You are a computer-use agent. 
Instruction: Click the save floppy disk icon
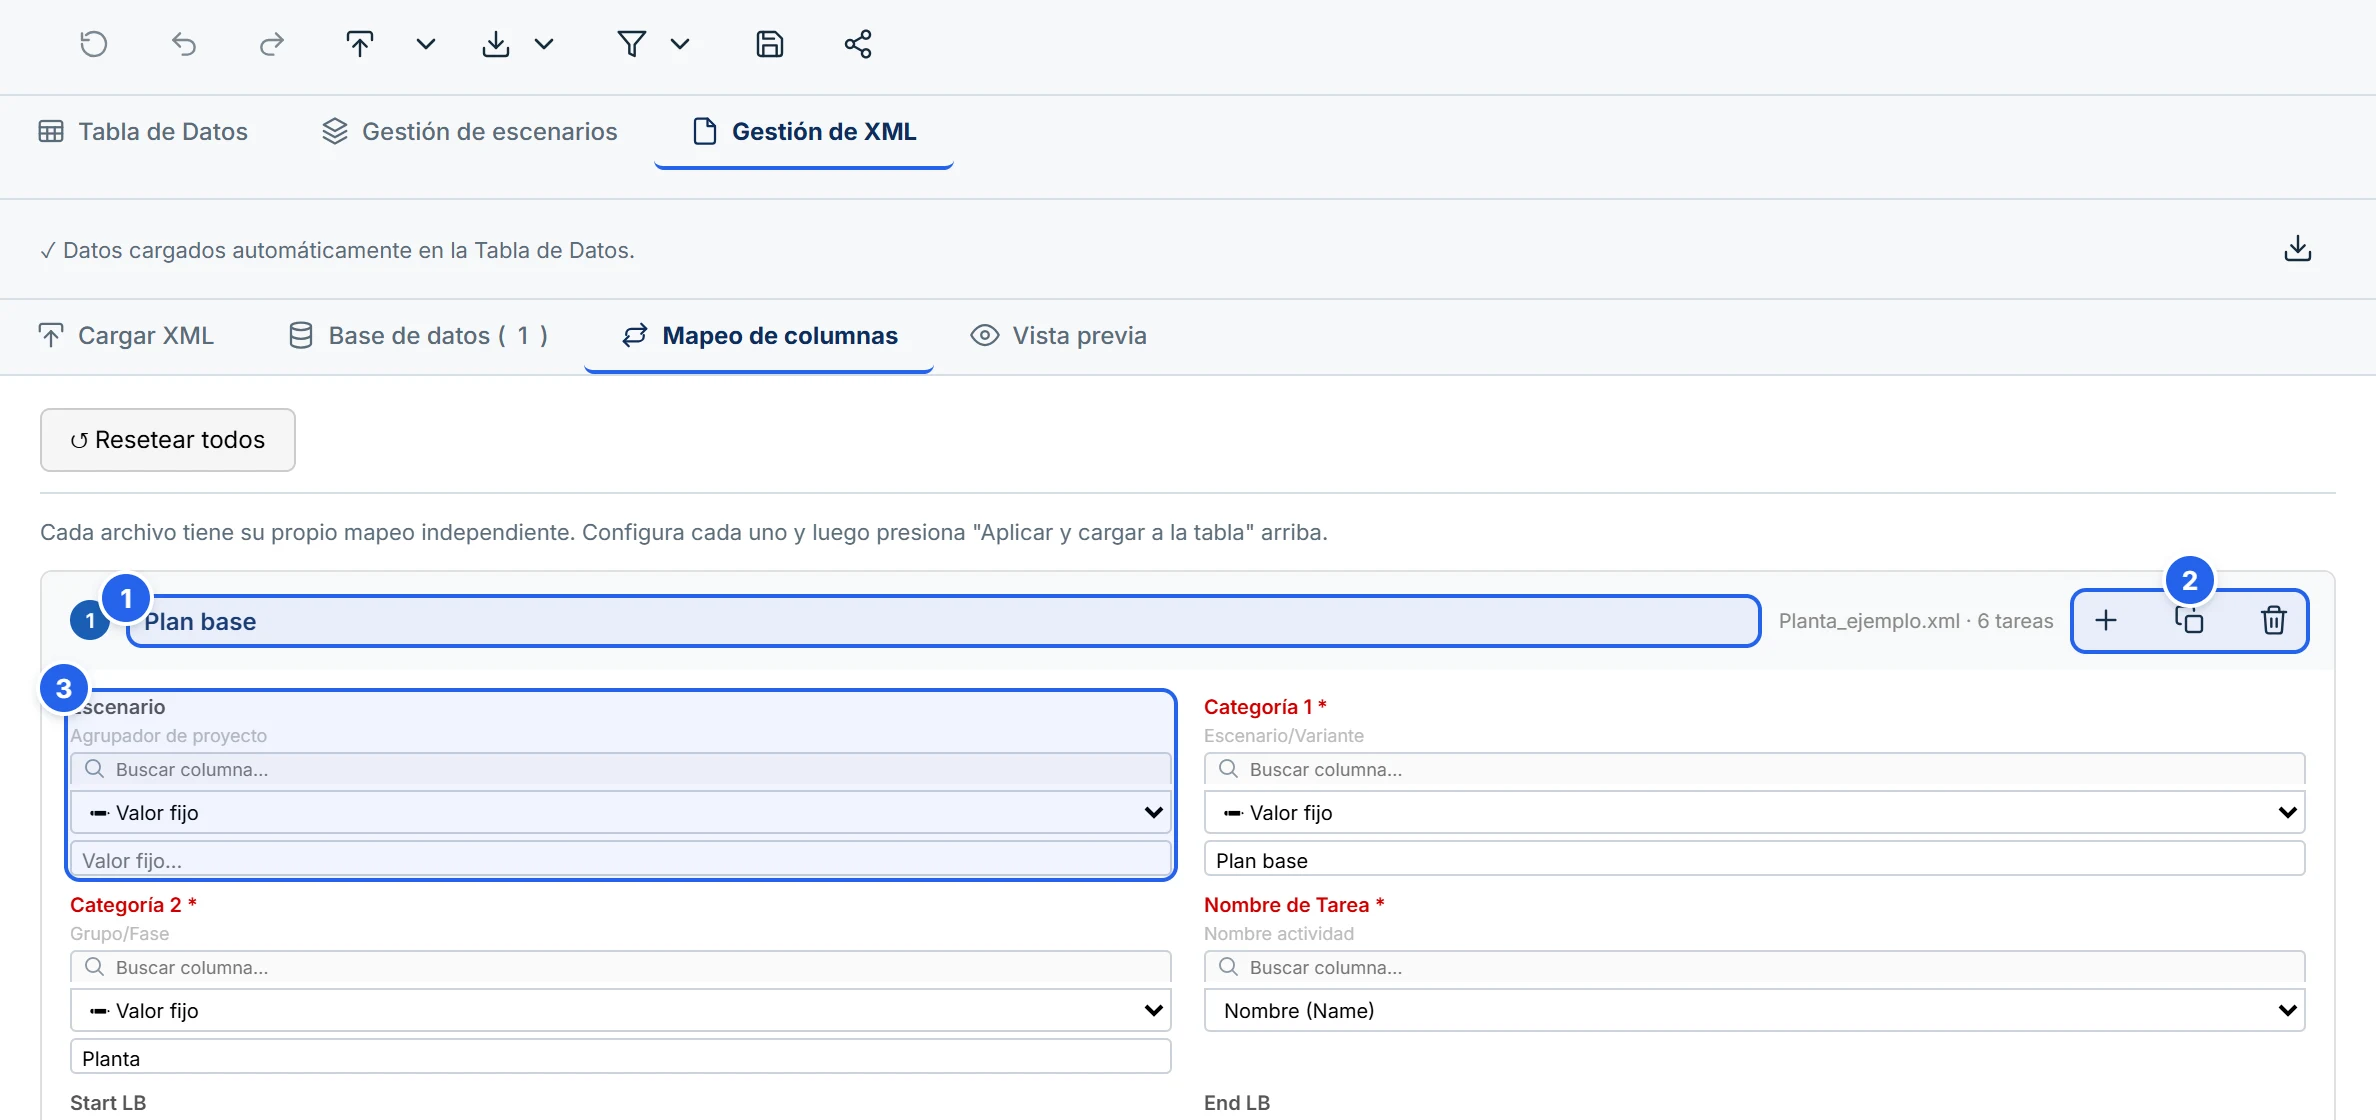click(x=769, y=44)
